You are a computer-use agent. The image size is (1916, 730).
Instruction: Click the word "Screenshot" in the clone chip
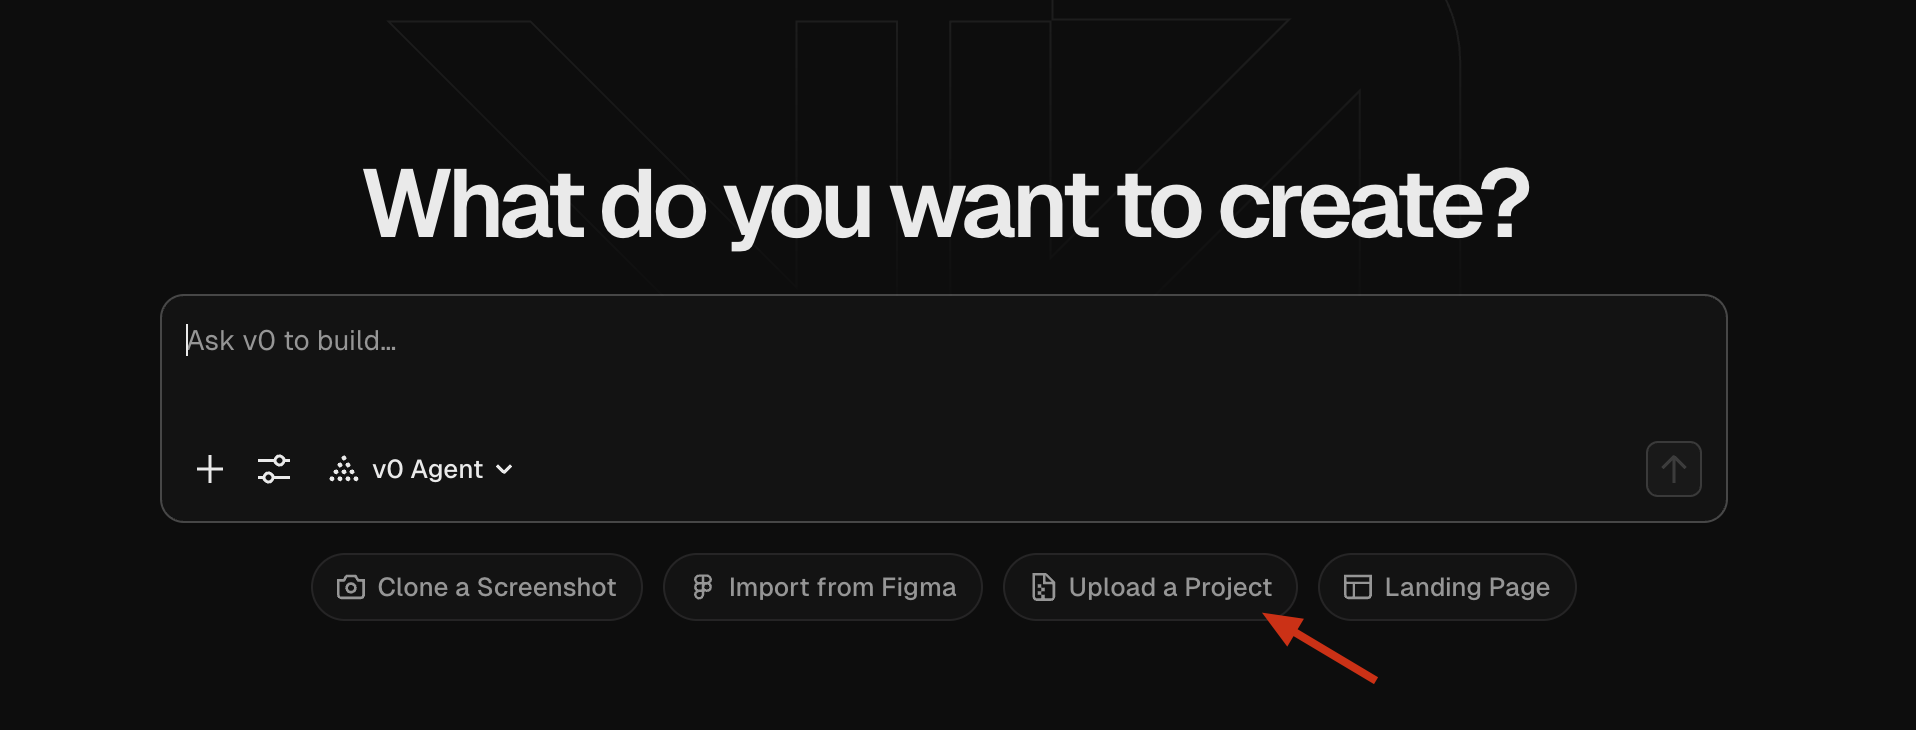click(x=546, y=587)
